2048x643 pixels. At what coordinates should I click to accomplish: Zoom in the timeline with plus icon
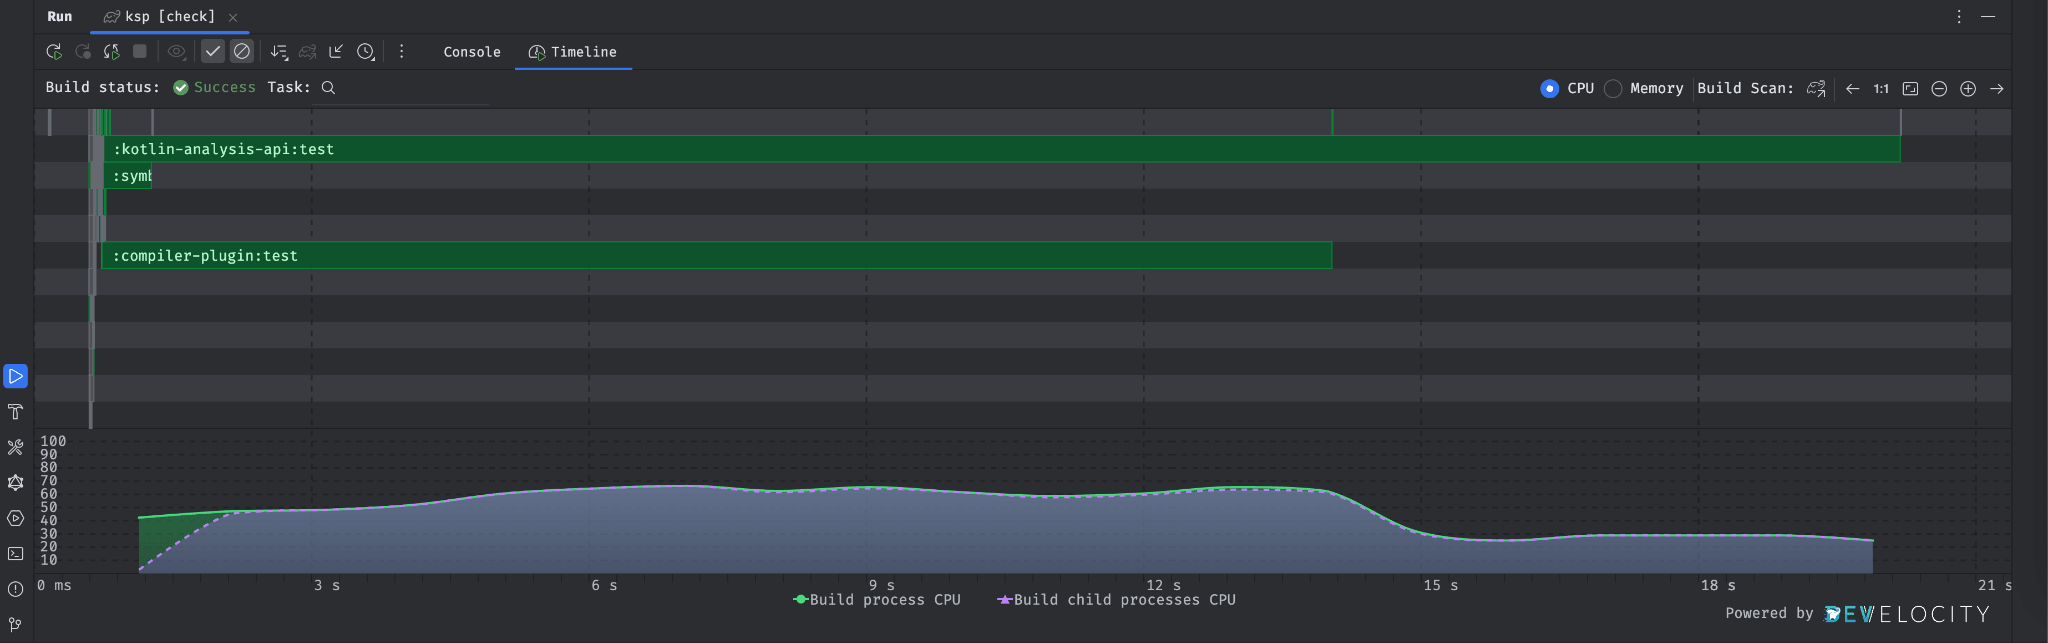1968,89
